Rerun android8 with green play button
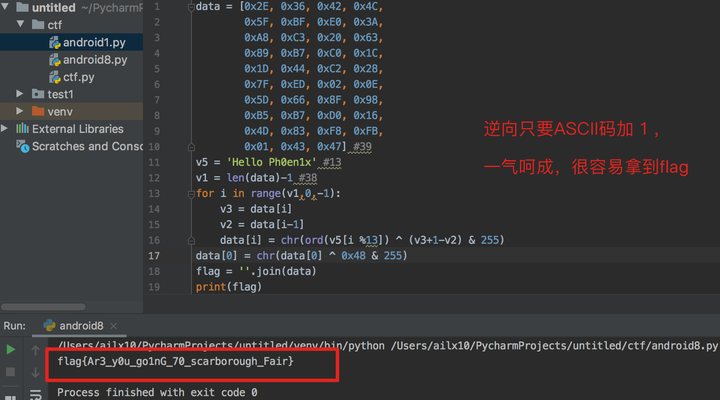Image resolution: width=720 pixels, height=400 pixels. tap(11, 350)
